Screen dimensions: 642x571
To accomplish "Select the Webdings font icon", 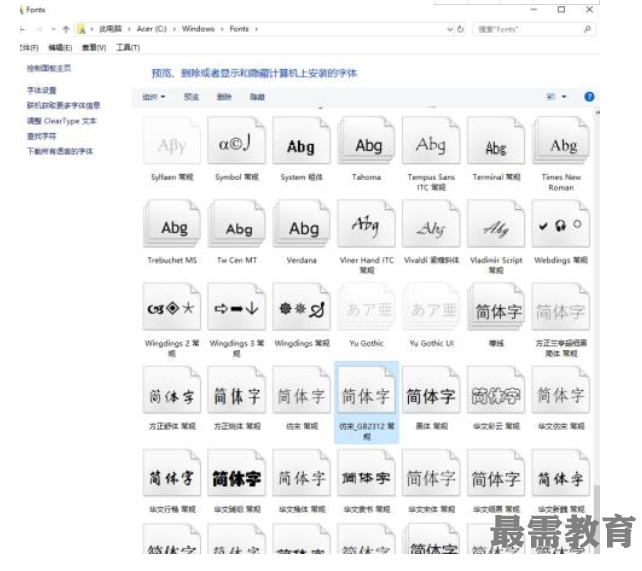I will pyautogui.click(x=561, y=223).
